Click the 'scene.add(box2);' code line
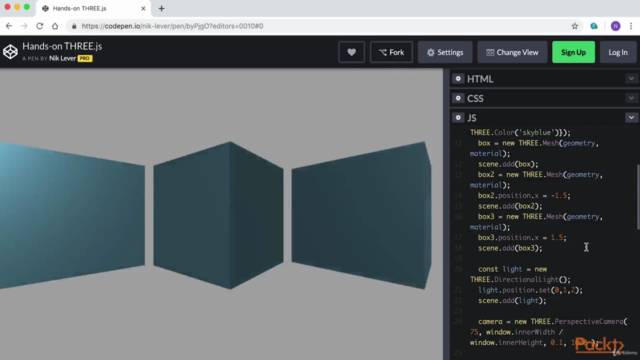This screenshot has width=640, height=360. 510,206
